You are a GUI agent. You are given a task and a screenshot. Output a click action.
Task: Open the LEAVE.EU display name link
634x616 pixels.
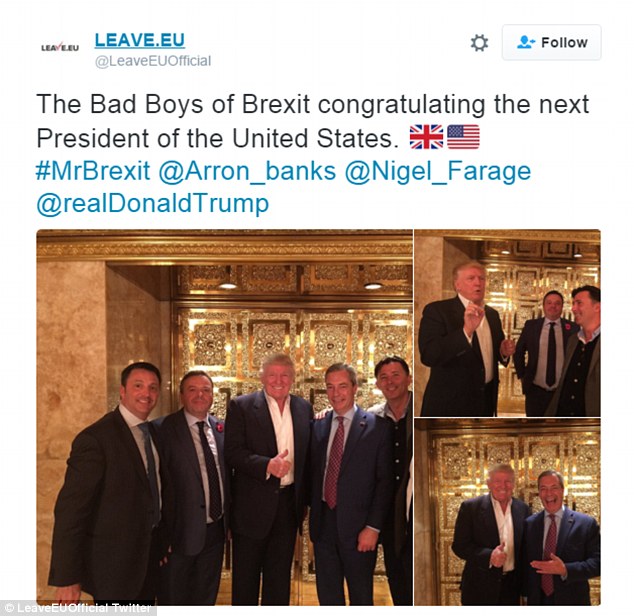pyautogui.click(x=139, y=40)
